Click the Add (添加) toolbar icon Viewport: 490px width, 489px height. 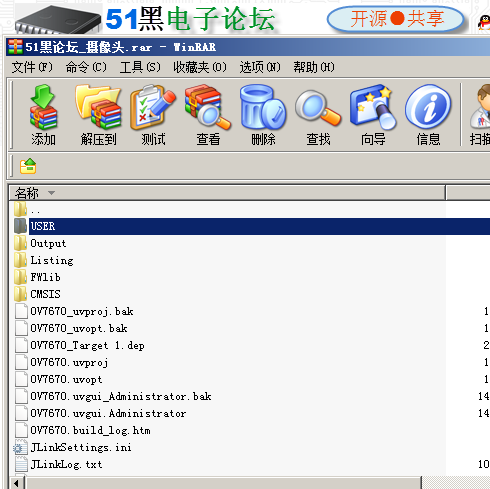[43, 114]
